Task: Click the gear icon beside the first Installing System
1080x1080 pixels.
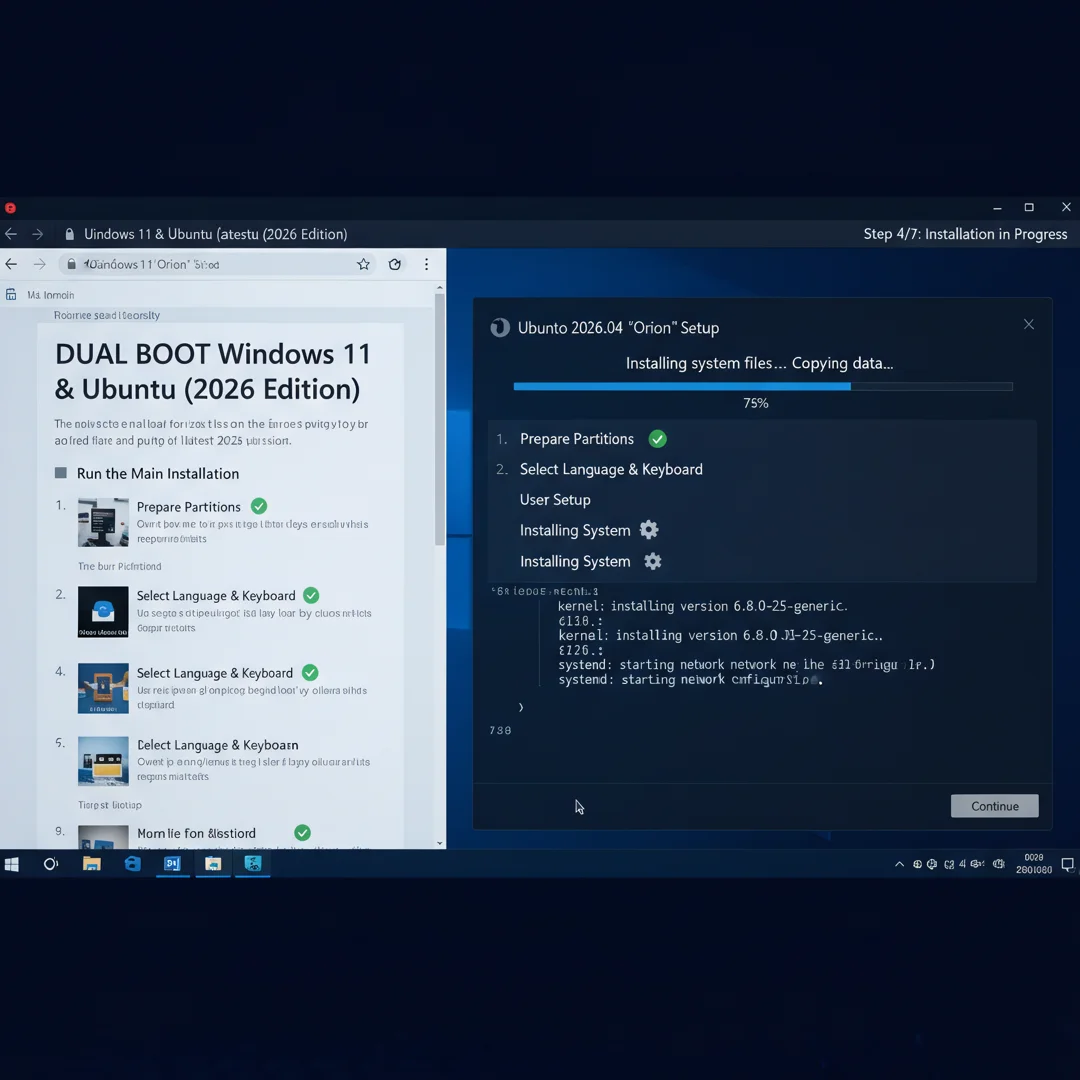Action: [649, 530]
